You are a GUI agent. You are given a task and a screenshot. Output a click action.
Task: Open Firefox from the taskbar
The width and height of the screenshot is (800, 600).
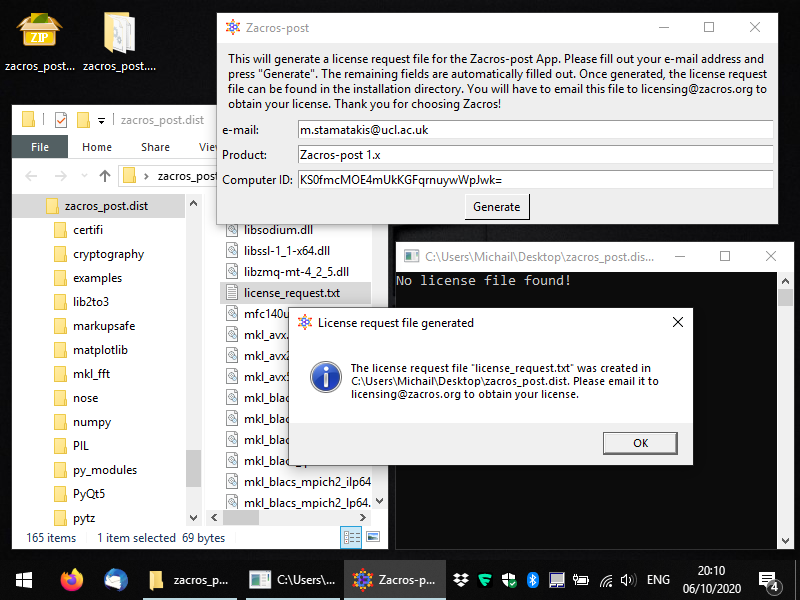coord(71,579)
